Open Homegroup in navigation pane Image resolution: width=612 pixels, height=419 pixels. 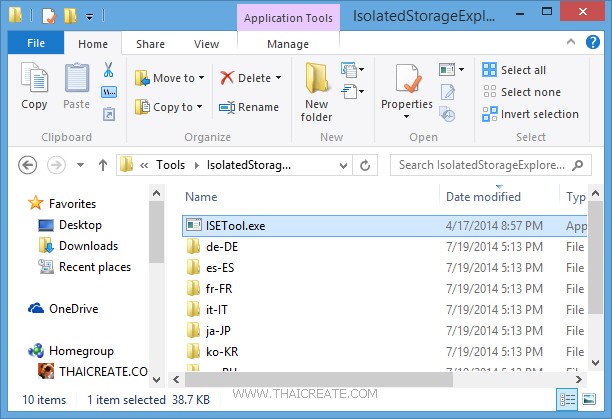point(71,351)
